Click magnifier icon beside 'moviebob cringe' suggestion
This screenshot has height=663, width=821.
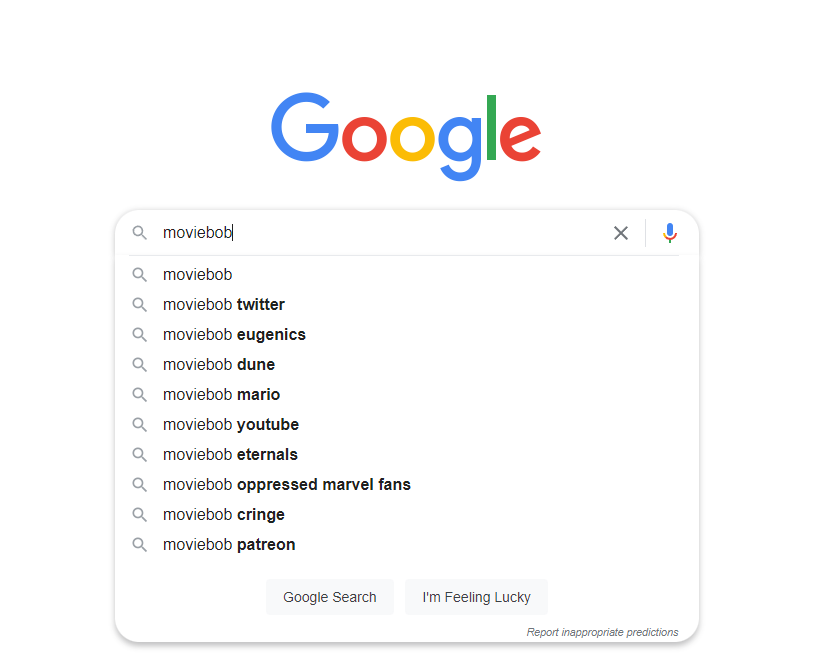140,514
